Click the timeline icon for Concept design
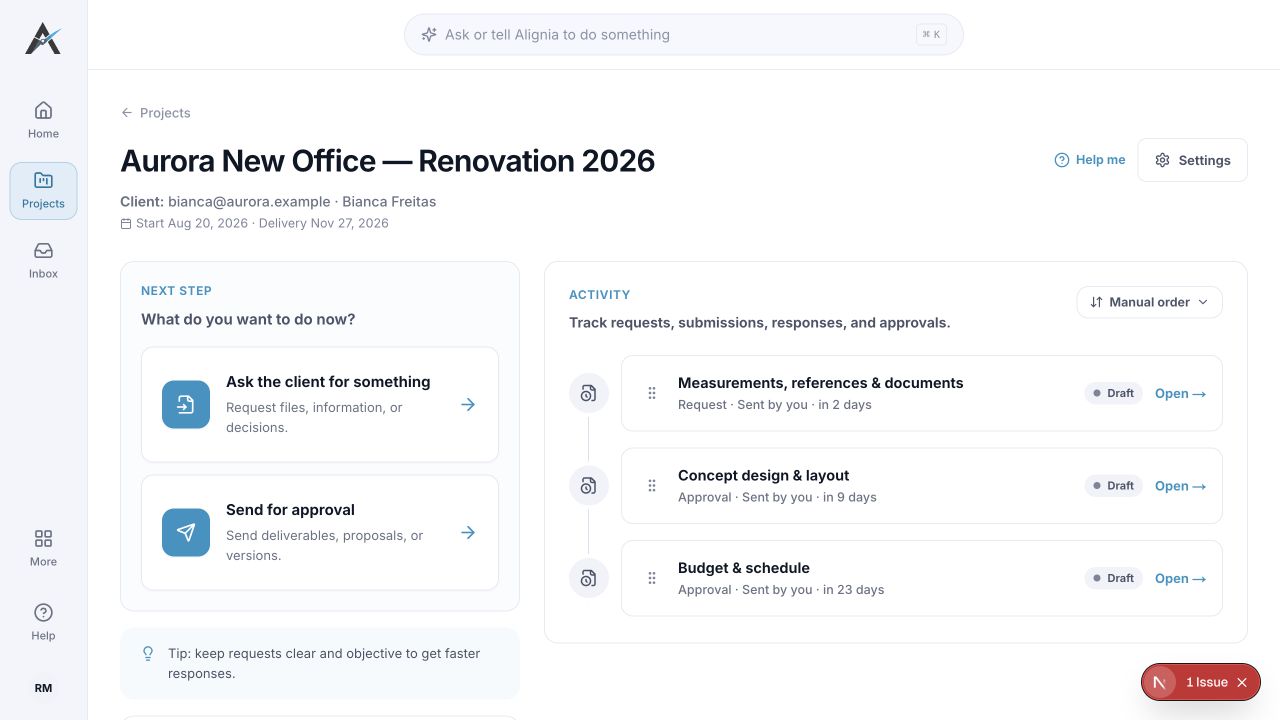 pyautogui.click(x=588, y=485)
